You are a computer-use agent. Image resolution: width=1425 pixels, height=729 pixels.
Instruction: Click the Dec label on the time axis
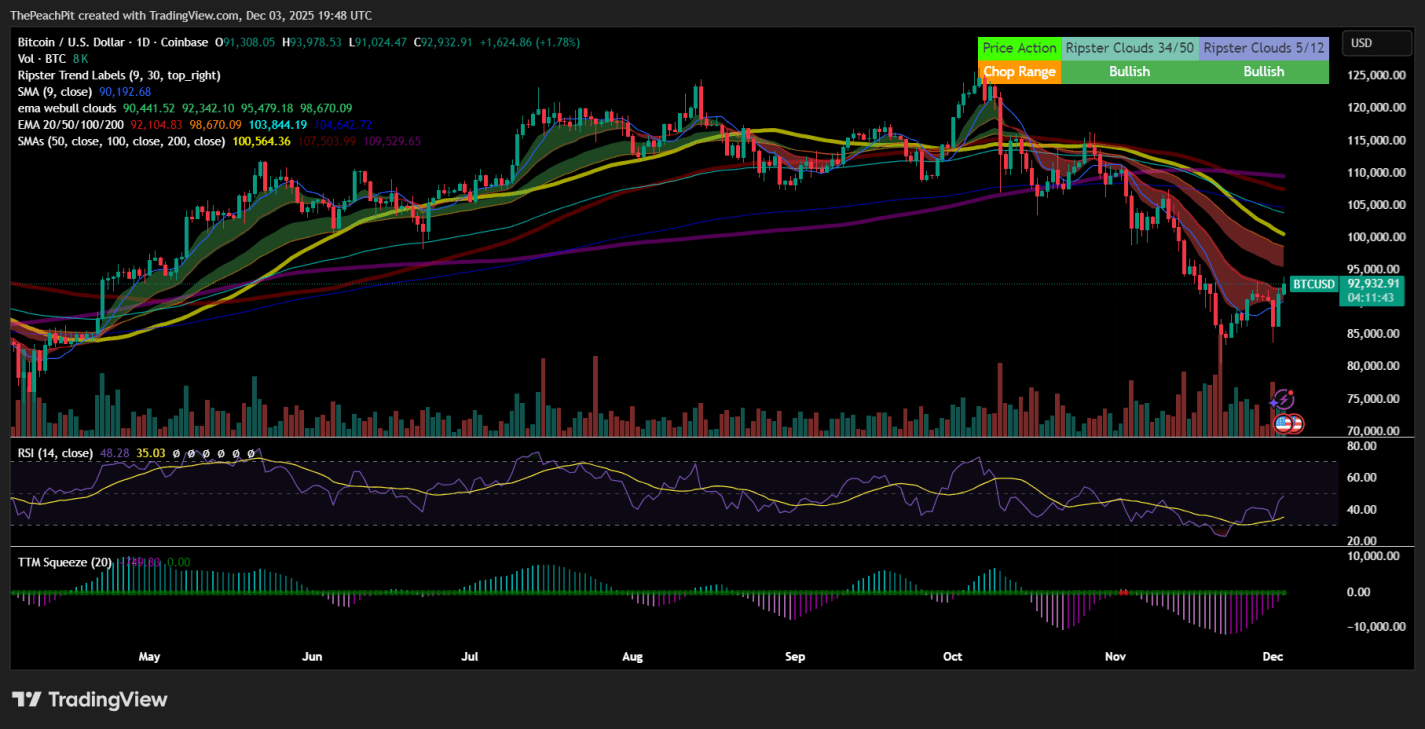coord(1272,657)
